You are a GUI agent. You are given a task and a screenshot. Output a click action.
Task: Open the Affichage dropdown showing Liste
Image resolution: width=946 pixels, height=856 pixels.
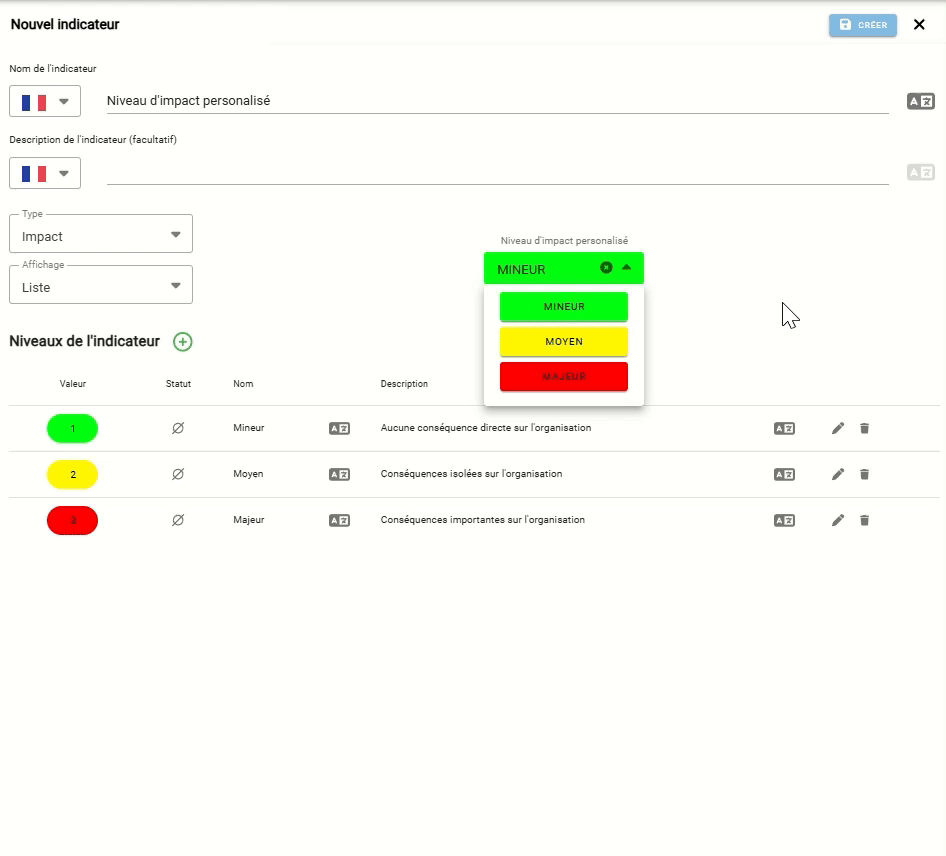pyautogui.click(x=101, y=285)
